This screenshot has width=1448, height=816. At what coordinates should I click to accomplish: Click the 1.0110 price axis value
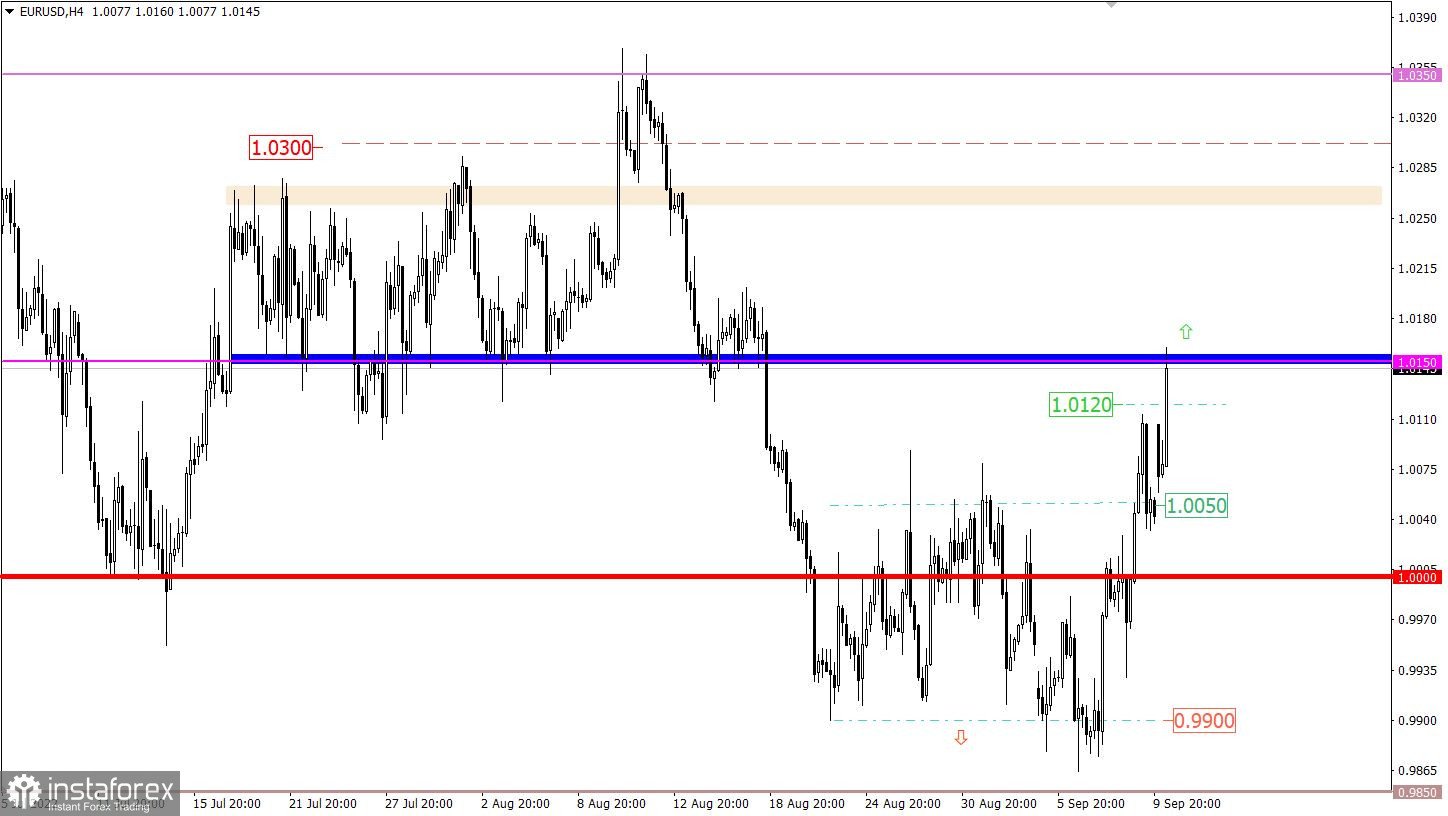[1418, 420]
